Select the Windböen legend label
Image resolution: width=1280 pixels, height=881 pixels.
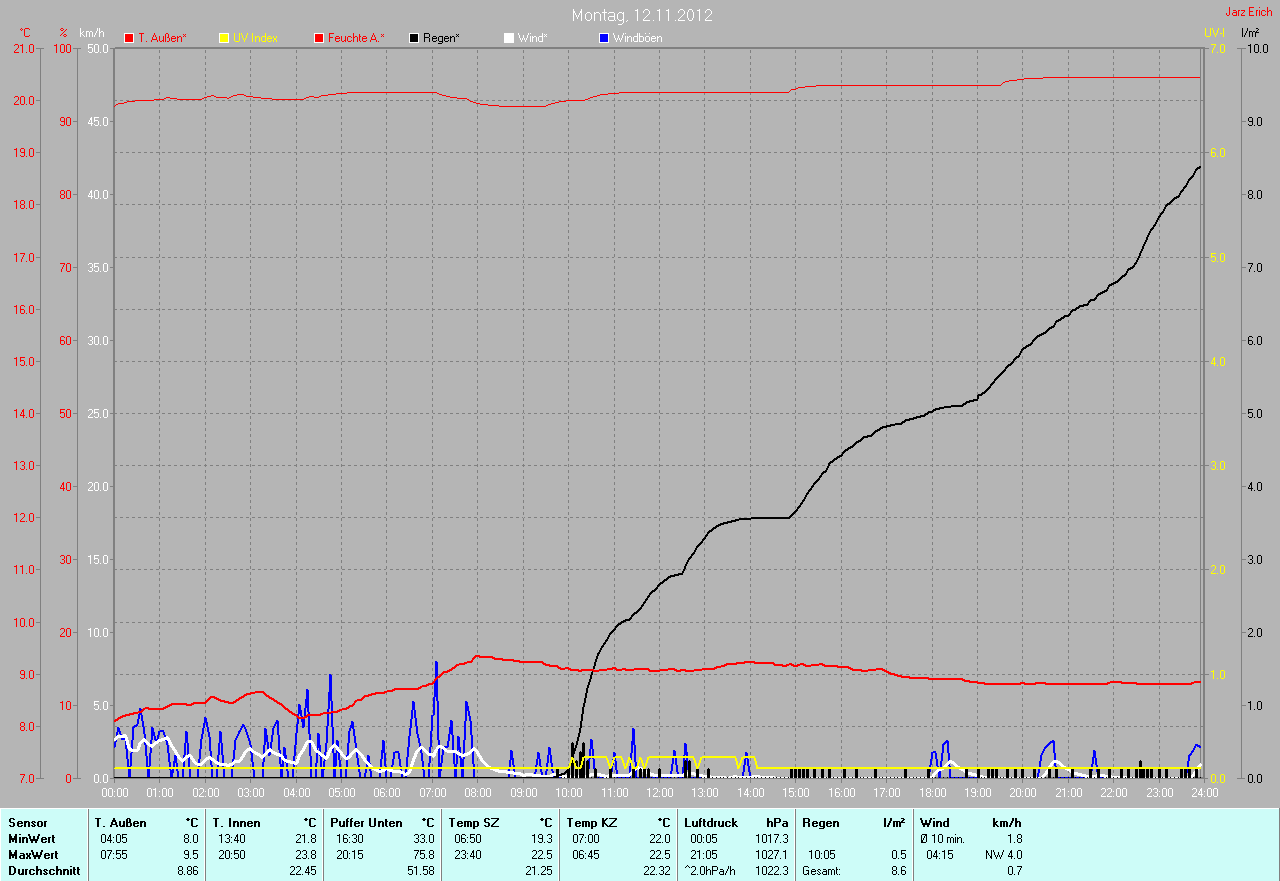pyautogui.click(x=638, y=38)
